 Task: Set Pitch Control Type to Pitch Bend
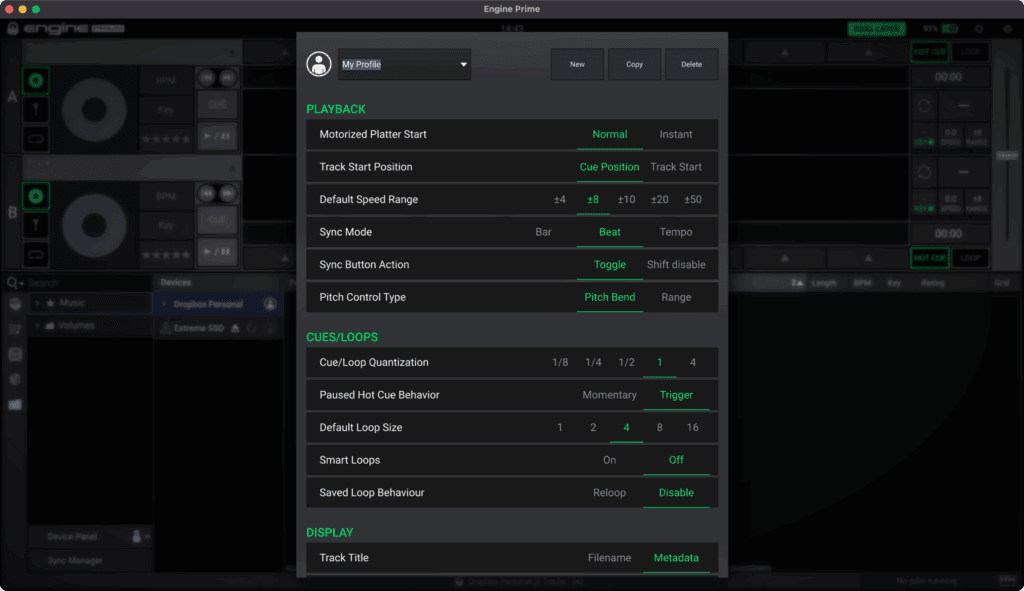pyautogui.click(x=609, y=297)
